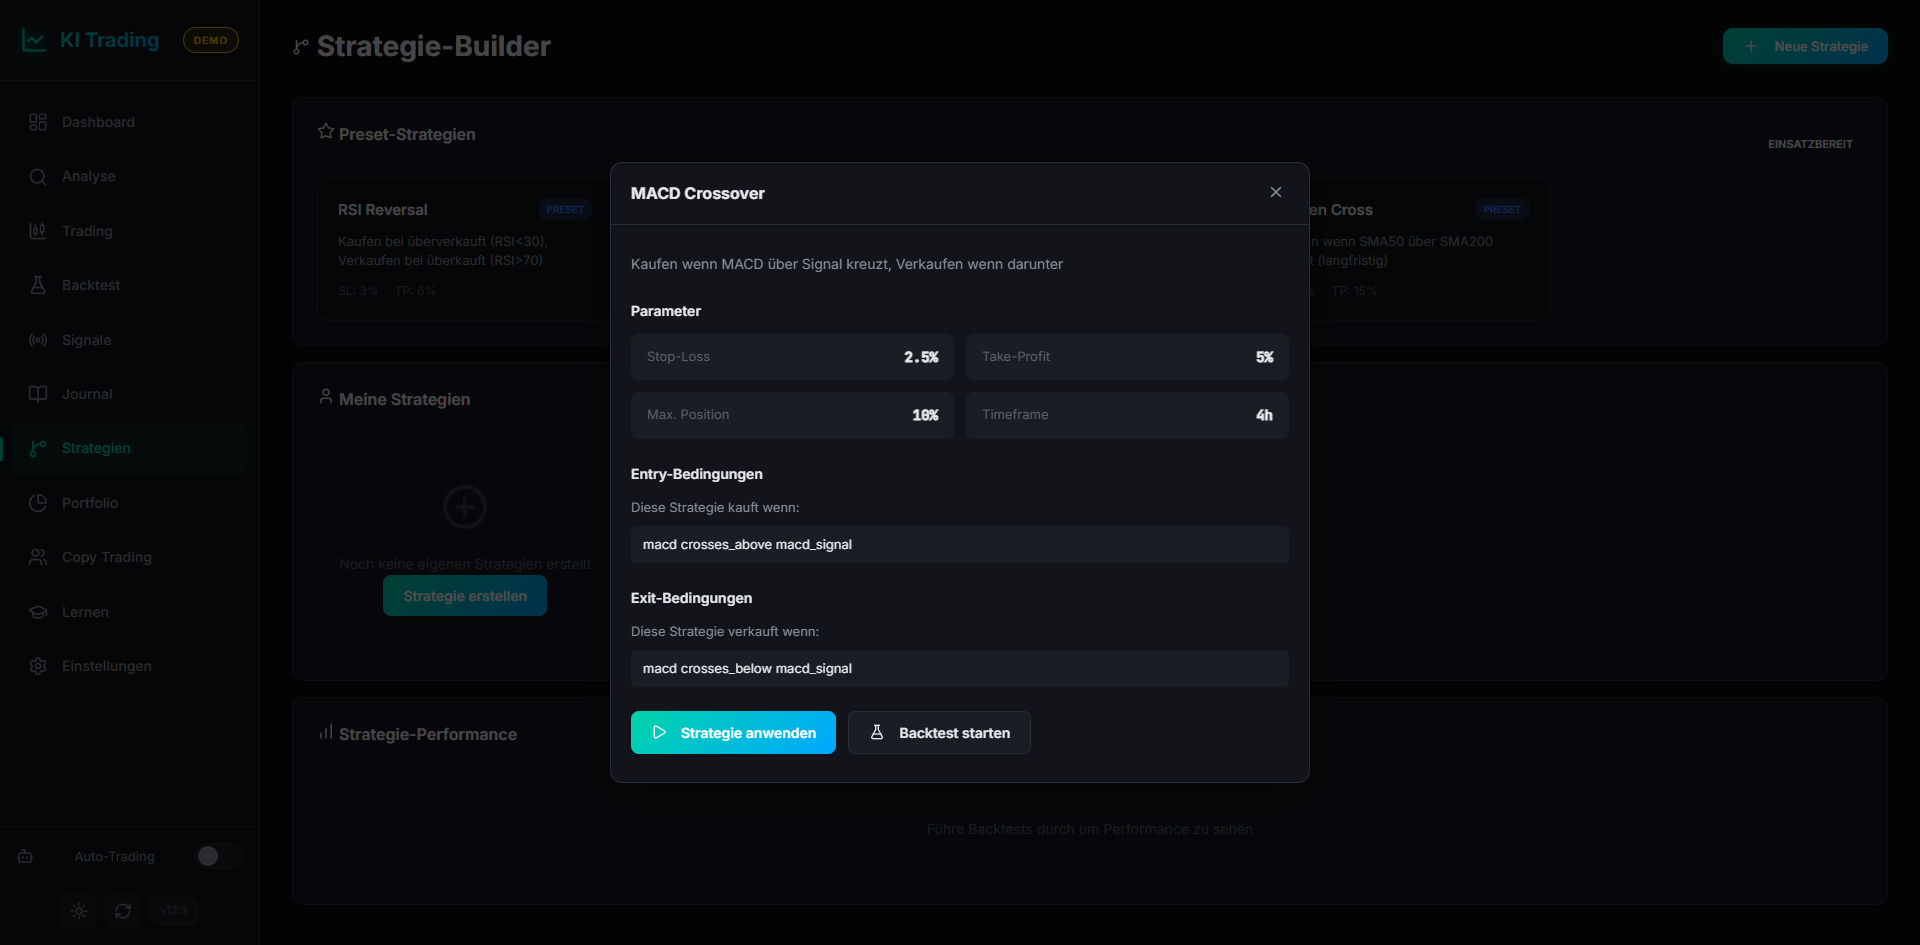Click the Auto-Trading robot icon

click(x=26, y=856)
